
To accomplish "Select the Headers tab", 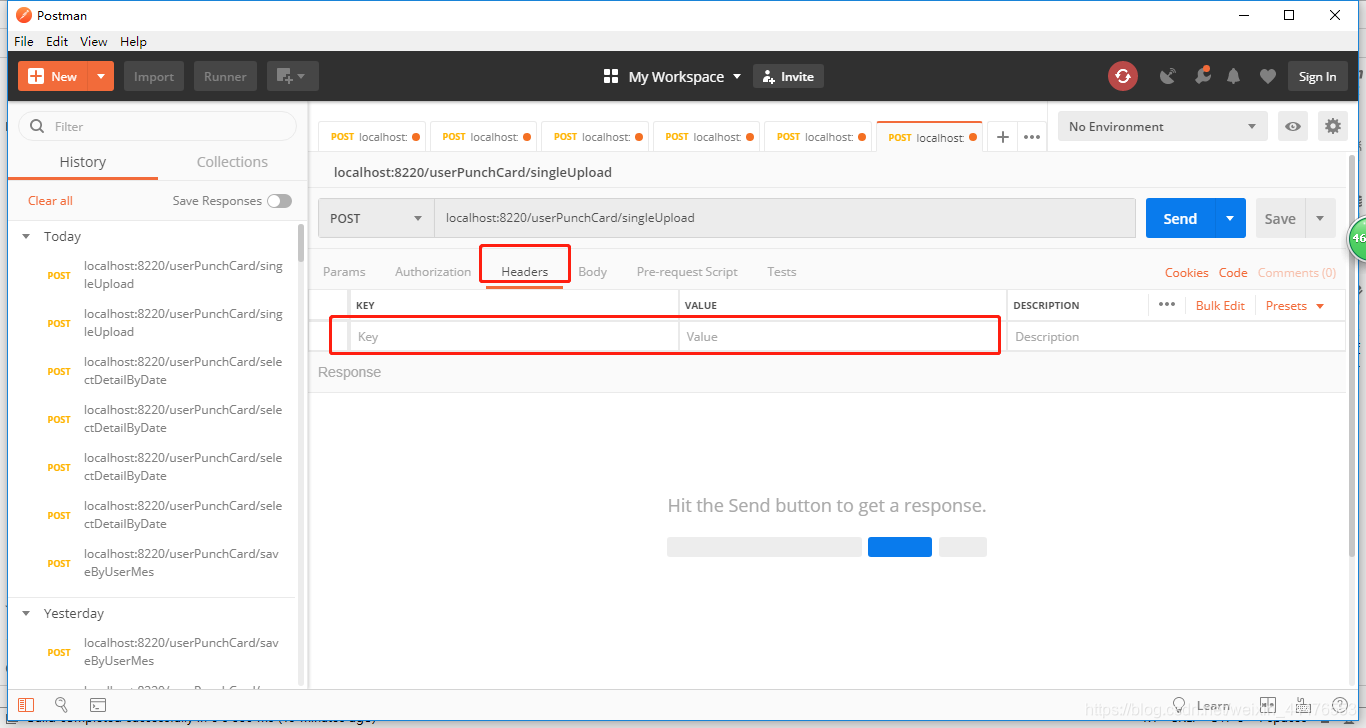I will 525,271.
